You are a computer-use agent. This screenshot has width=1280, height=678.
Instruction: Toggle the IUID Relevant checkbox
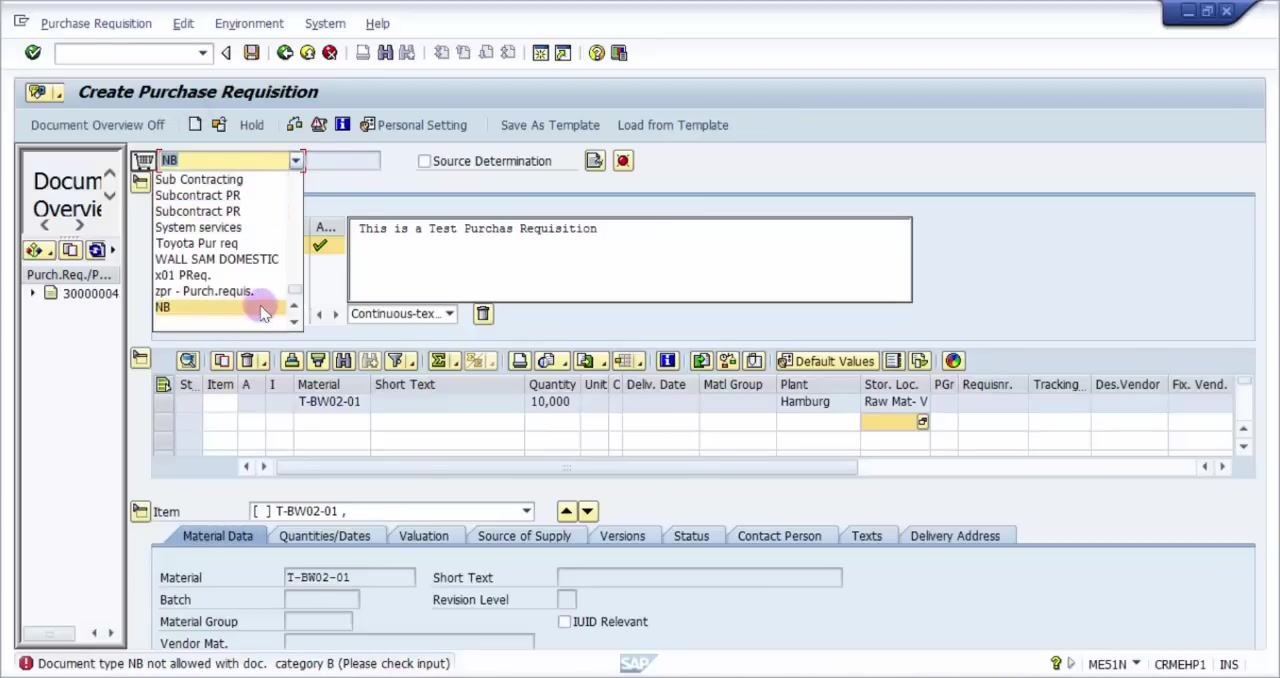[x=564, y=622]
